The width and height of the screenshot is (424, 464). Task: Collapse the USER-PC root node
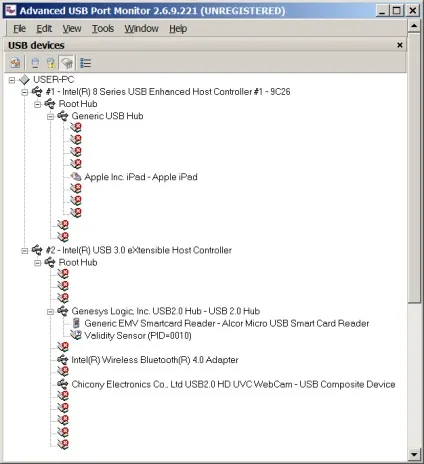coord(12,80)
